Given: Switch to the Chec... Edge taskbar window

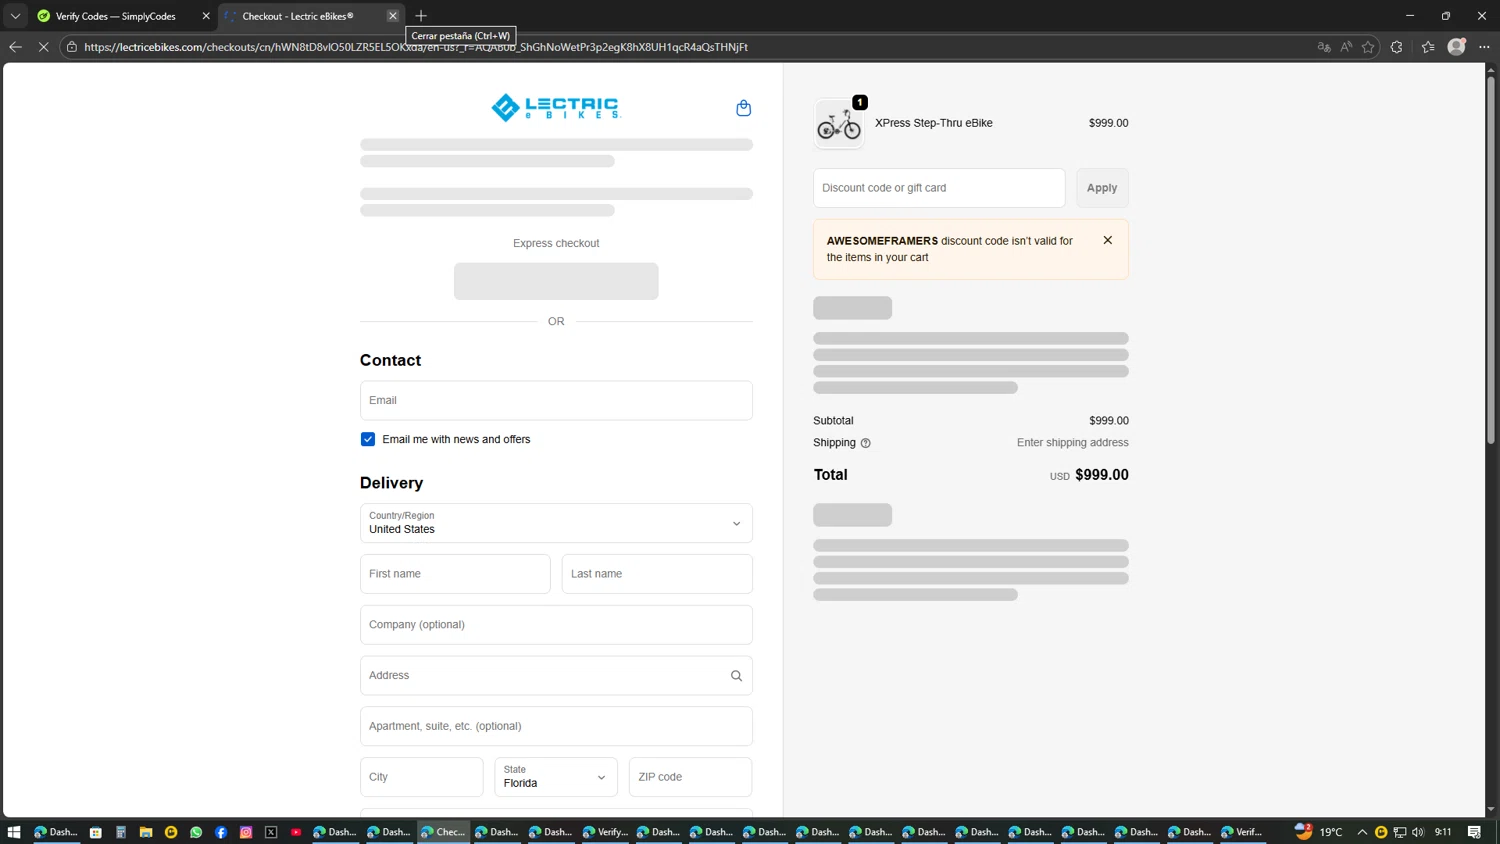Looking at the screenshot, I should [442, 832].
